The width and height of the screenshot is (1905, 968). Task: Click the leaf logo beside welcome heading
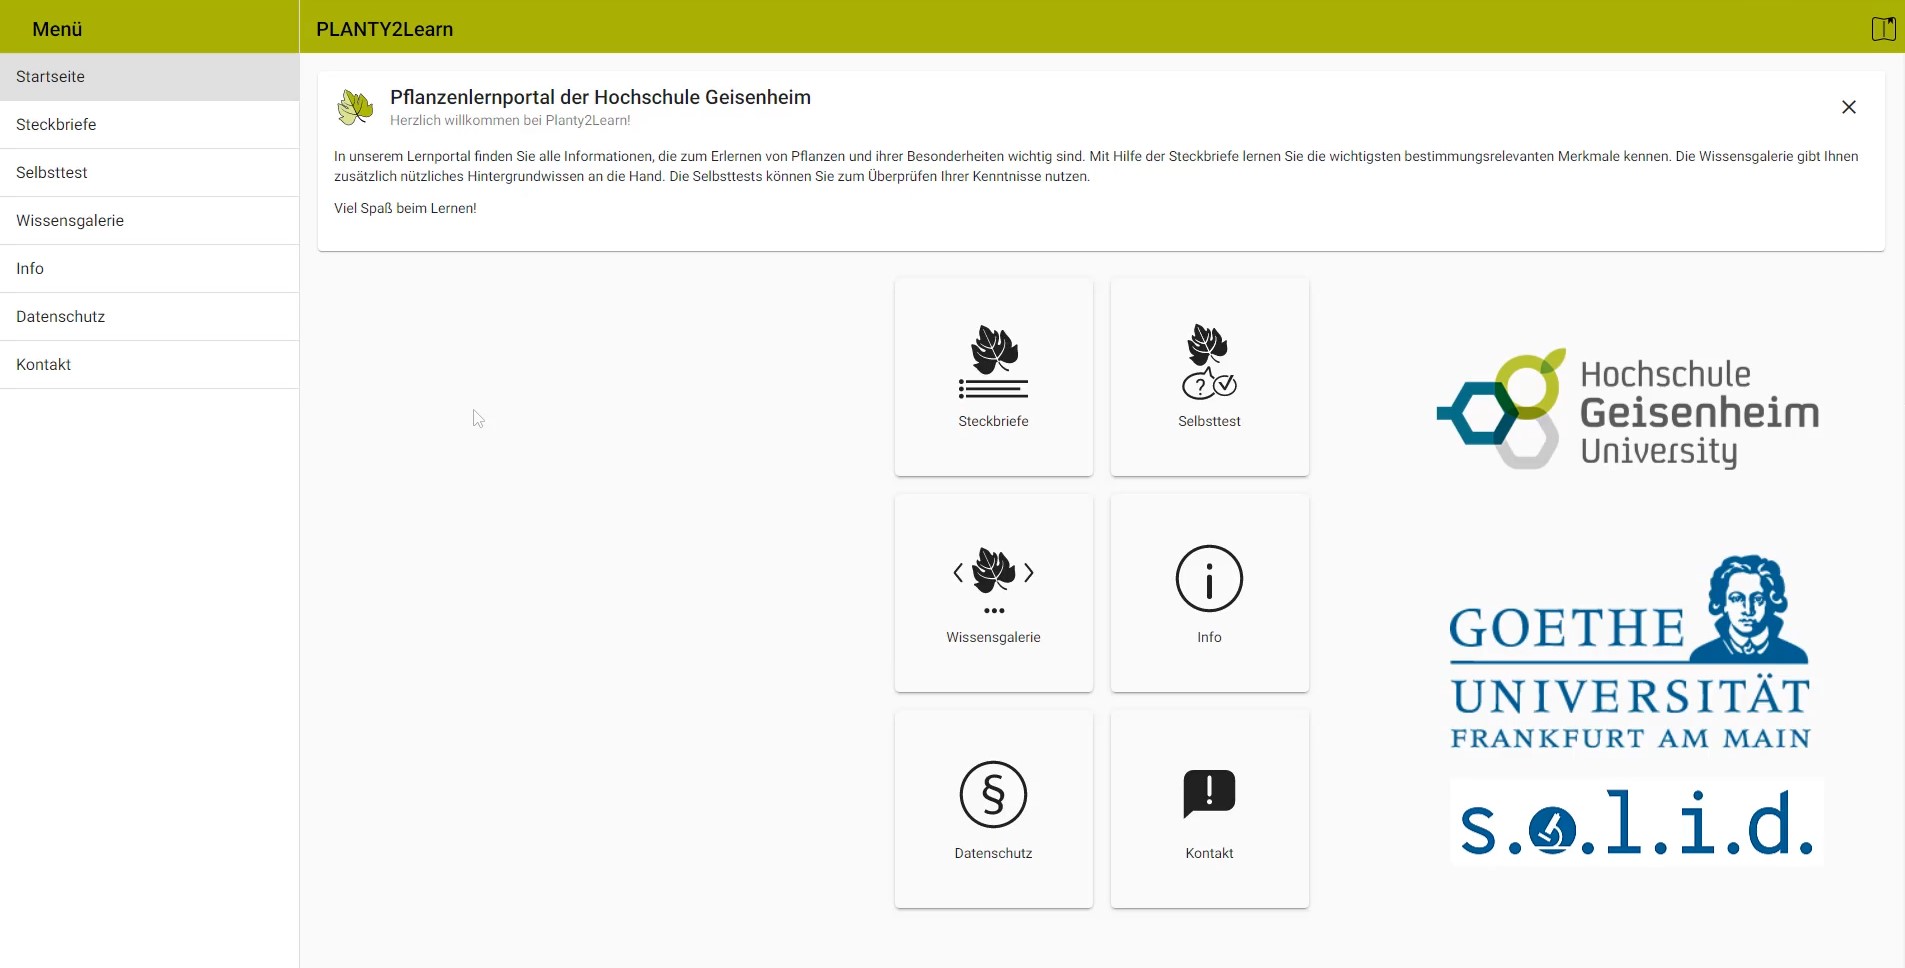point(355,107)
